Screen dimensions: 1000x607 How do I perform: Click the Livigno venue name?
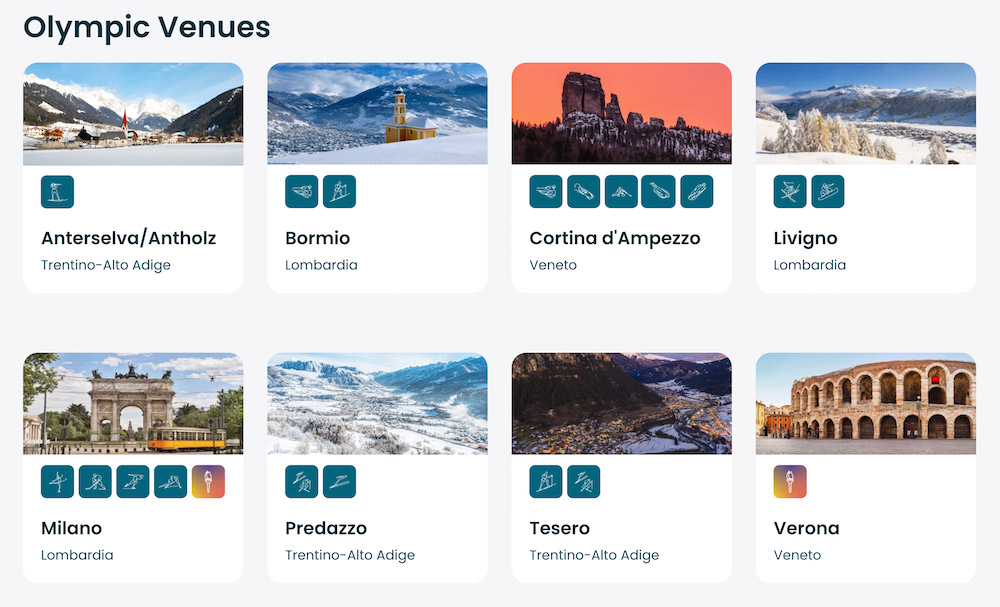click(805, 238)
